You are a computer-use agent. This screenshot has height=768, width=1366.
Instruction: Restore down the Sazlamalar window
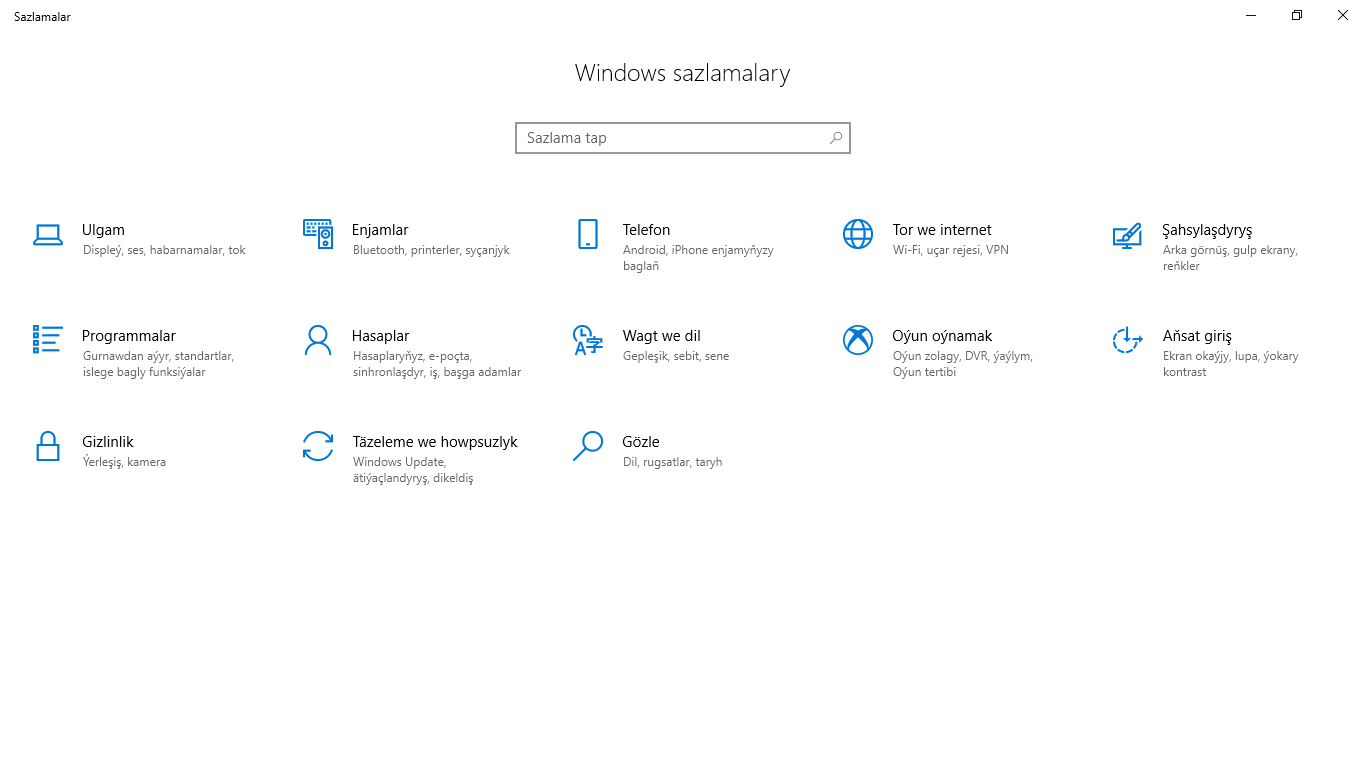[x=1297, y=15]
